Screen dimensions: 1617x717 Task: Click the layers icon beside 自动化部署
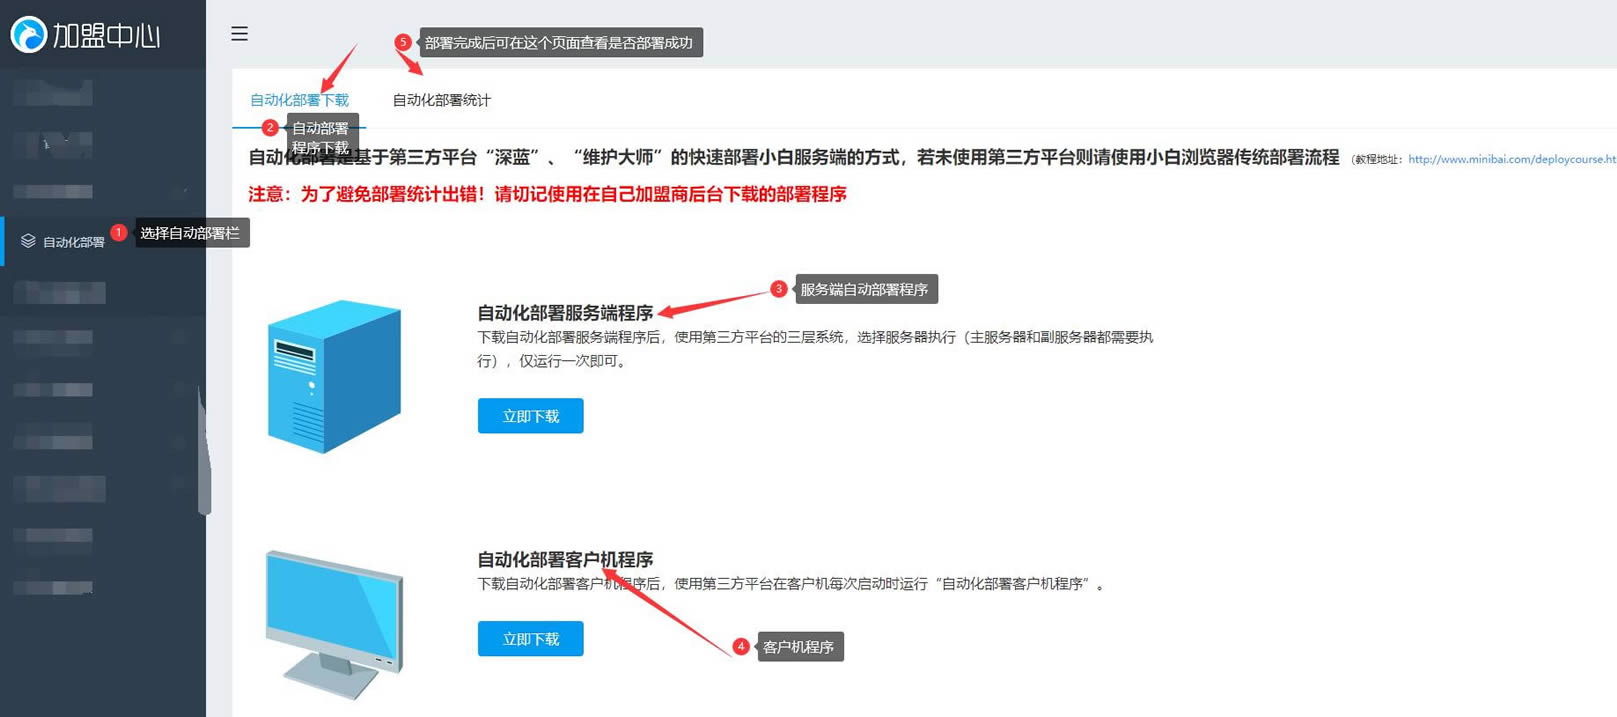(x=28, y=241)
